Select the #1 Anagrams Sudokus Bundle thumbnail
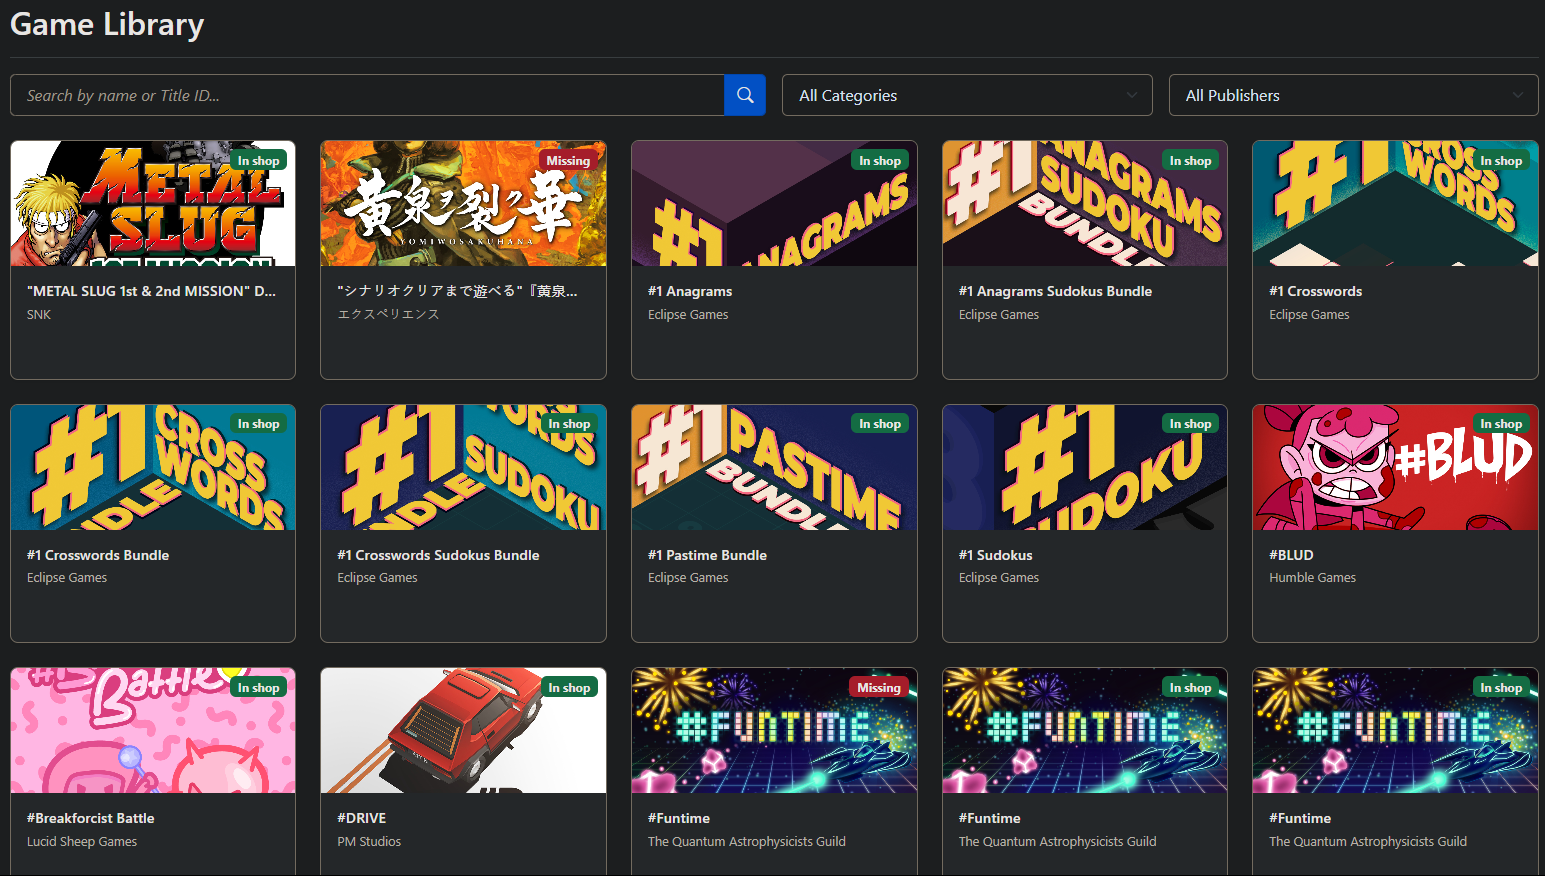The width and height of the screenshot is (1545, 876). [x=1085, y=203]
